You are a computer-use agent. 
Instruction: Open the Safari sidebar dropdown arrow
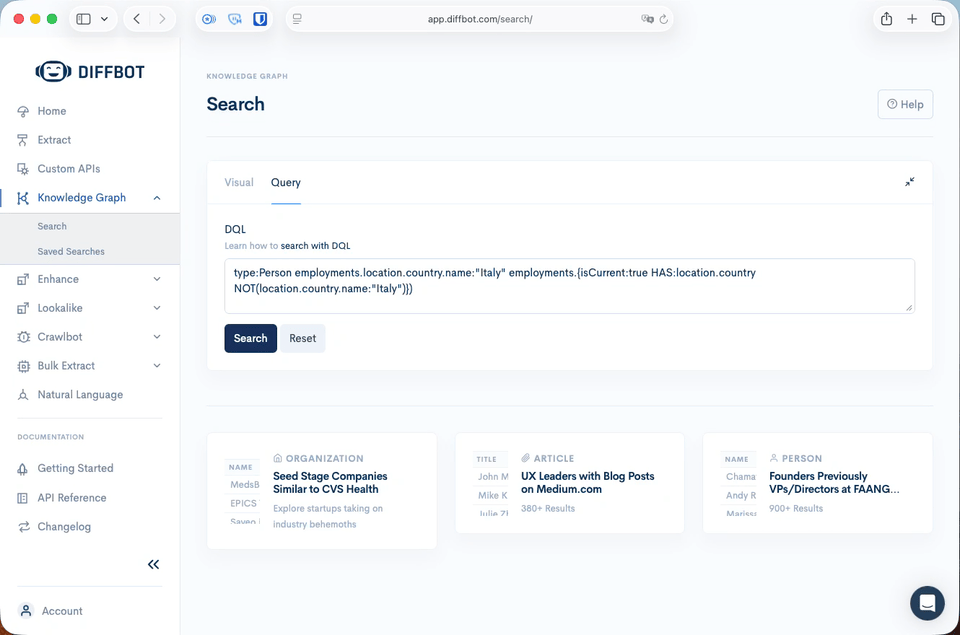[105, 19]
